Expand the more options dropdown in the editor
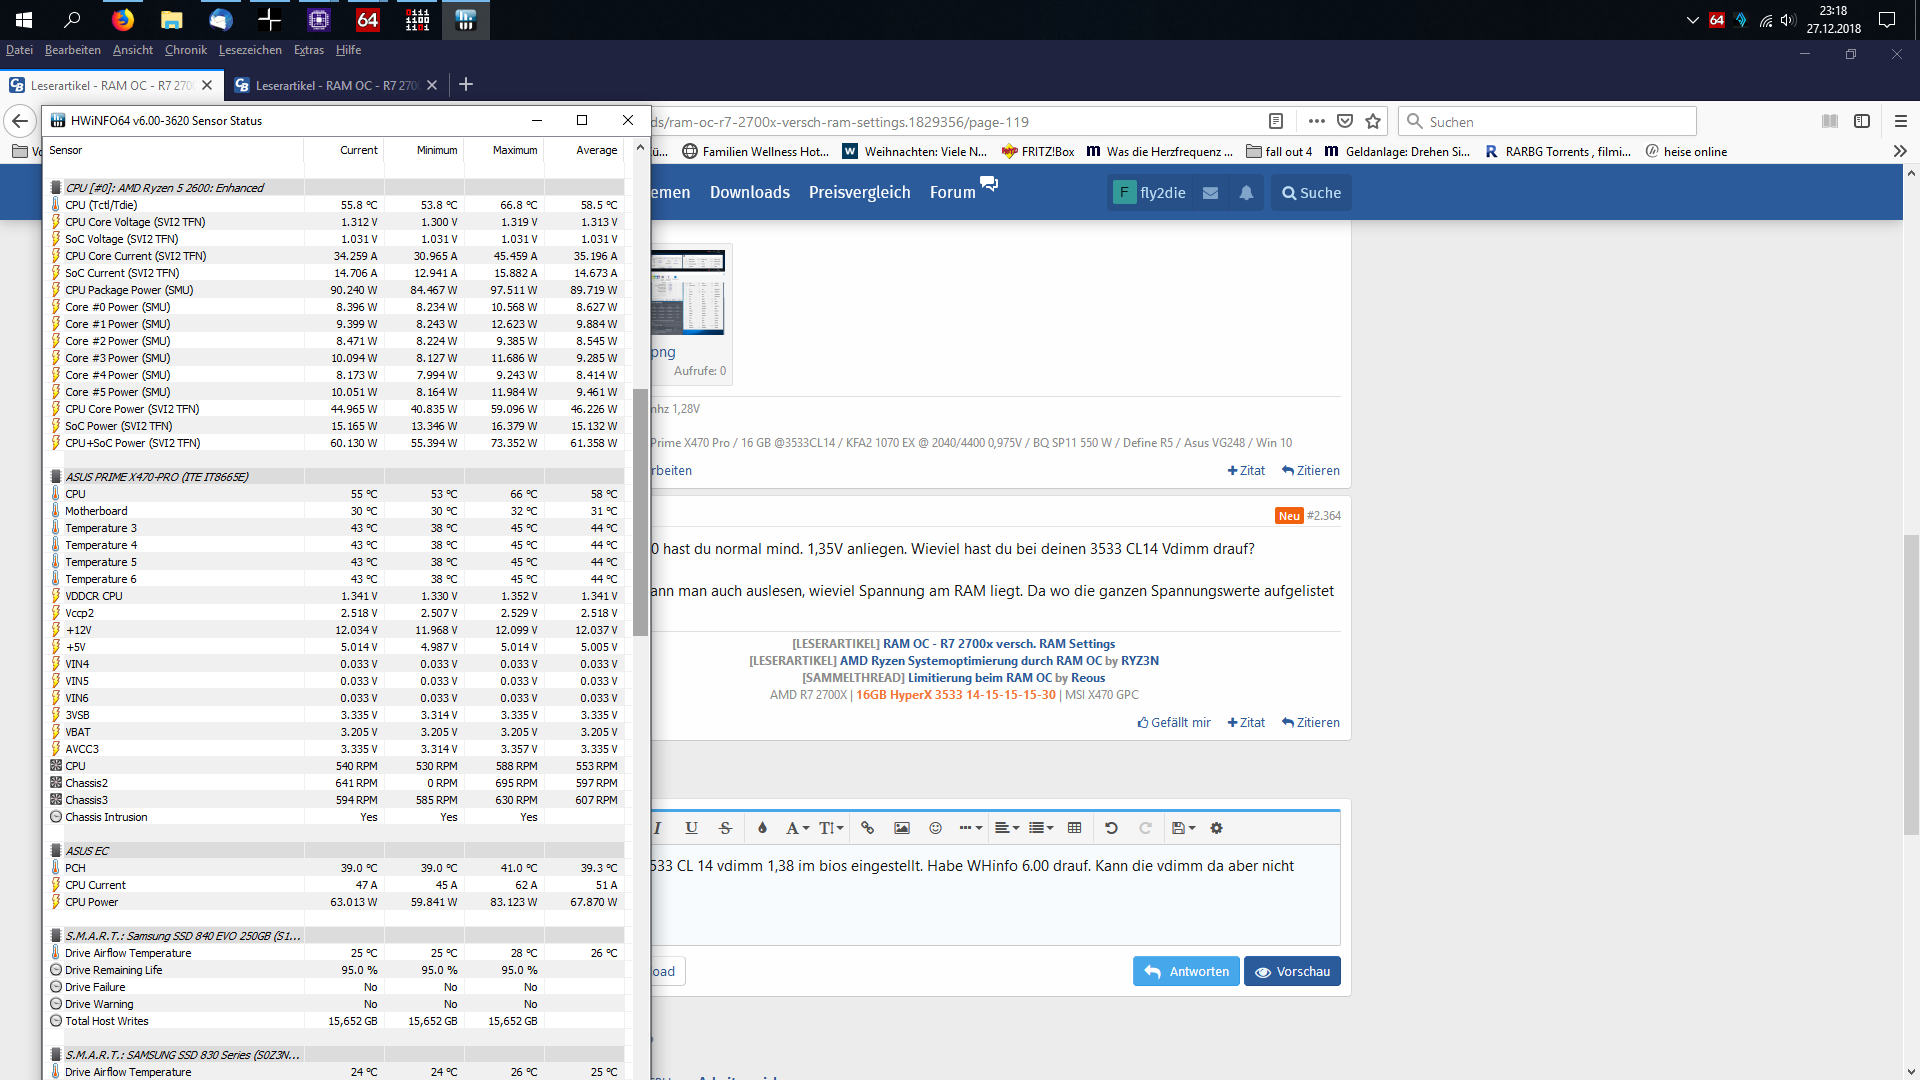This screenshot has height=1080, width=1920. pos(970,828)
